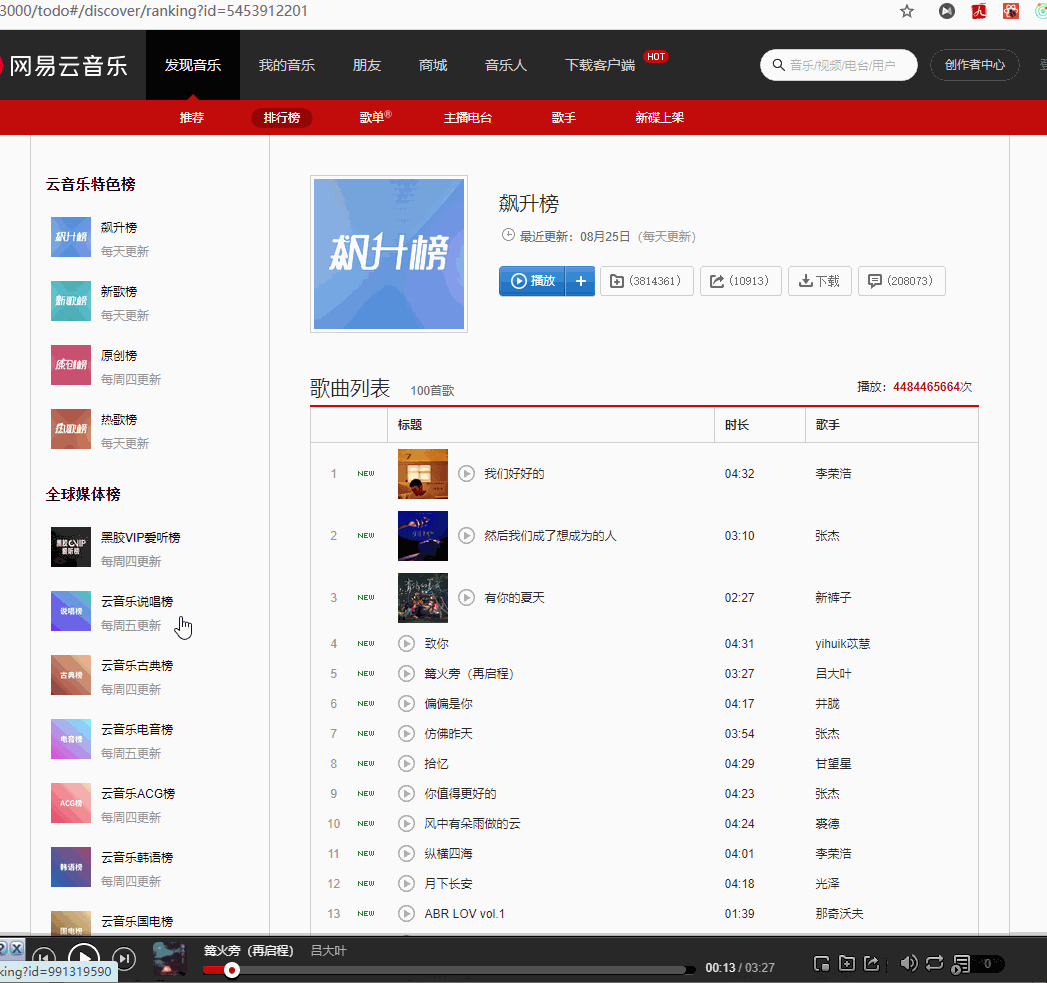Click the search magnifier icon
Viewport: 1047px width, 983px height.
pos(778,65)
